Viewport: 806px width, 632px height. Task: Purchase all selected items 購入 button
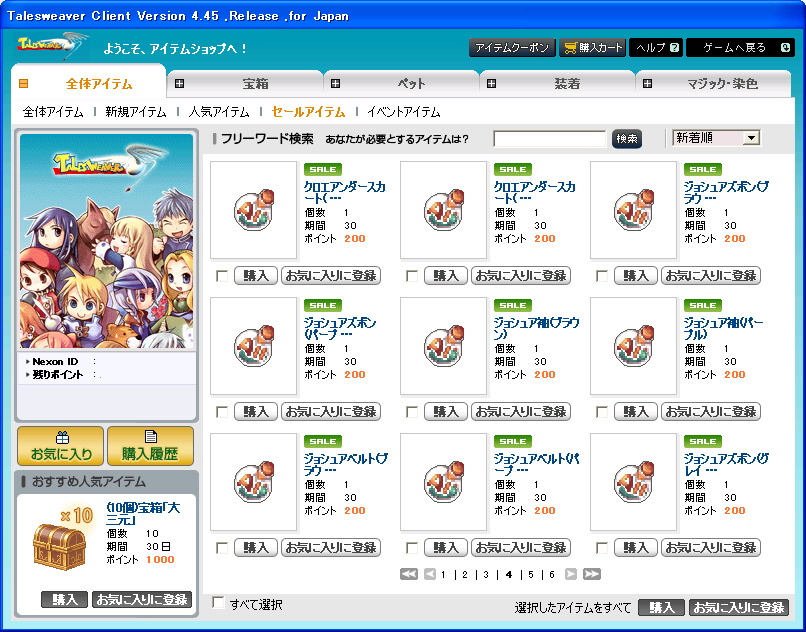pos(661,607)
